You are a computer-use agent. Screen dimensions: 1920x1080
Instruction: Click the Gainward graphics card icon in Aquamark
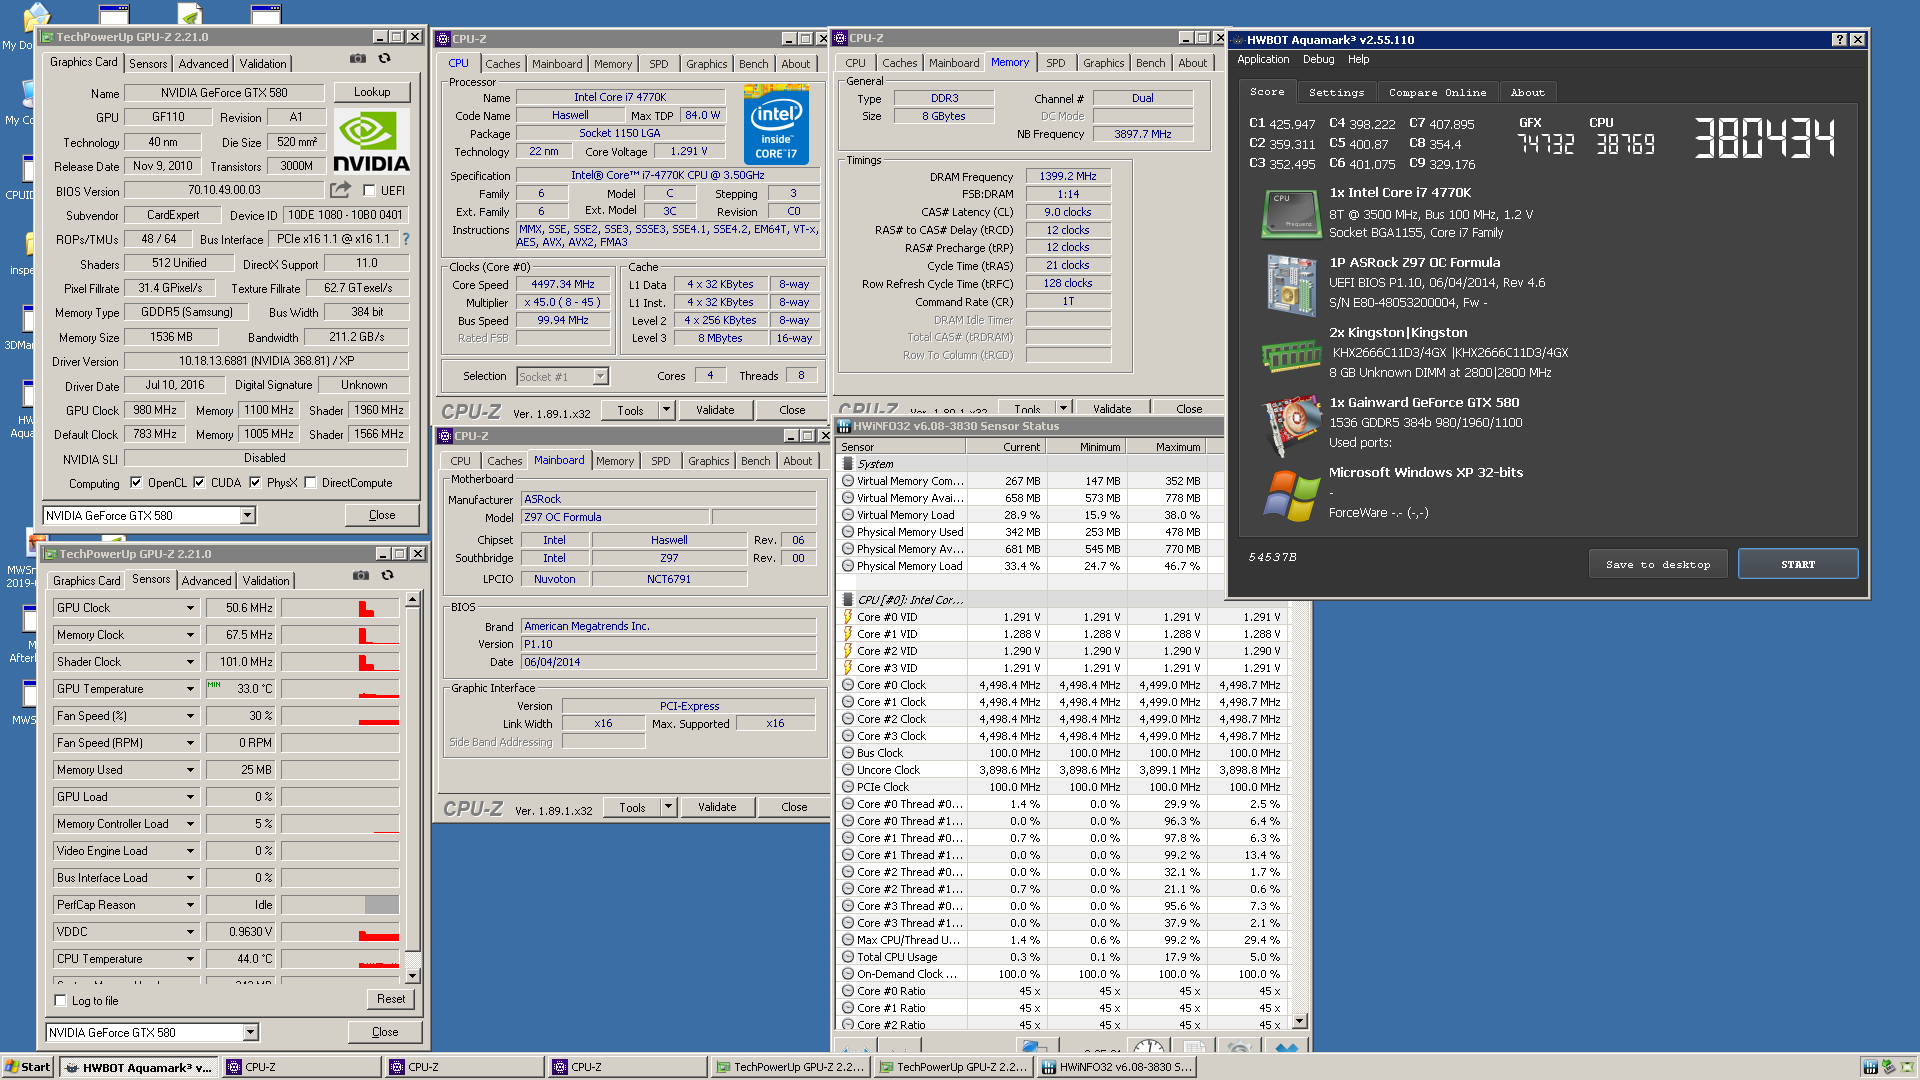1291,425
